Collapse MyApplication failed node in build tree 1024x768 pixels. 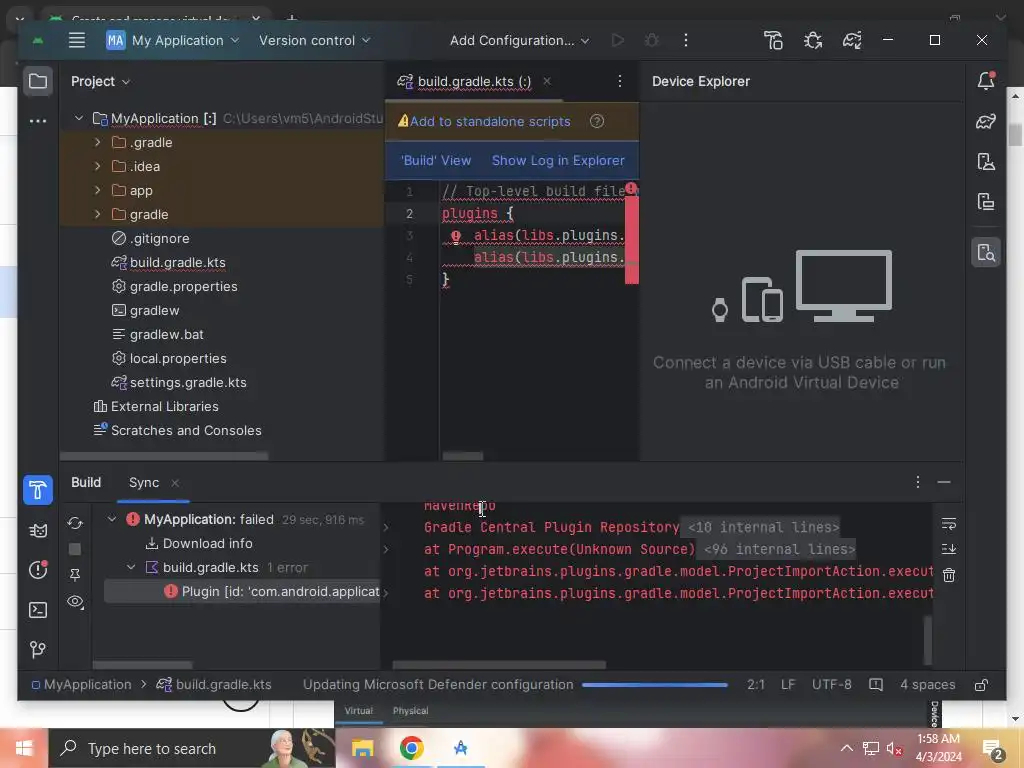[x=112, y=519]
